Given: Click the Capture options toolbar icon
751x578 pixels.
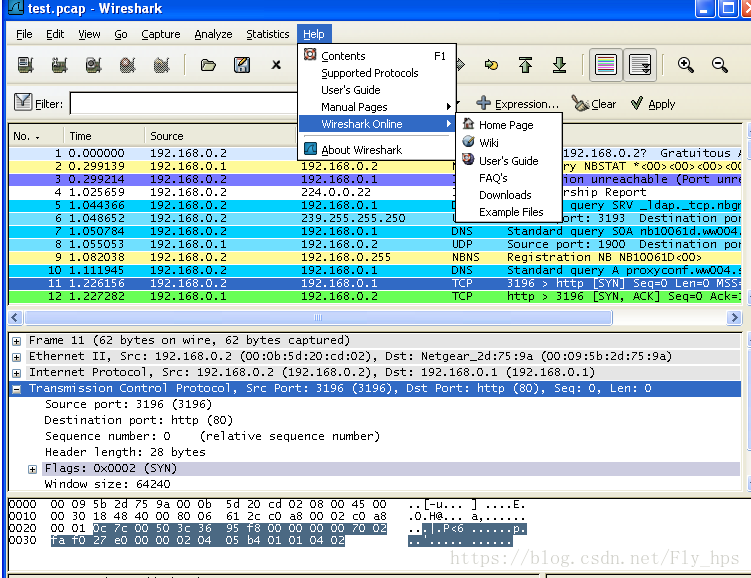Looking at the screenshot, I should [59, 65].
